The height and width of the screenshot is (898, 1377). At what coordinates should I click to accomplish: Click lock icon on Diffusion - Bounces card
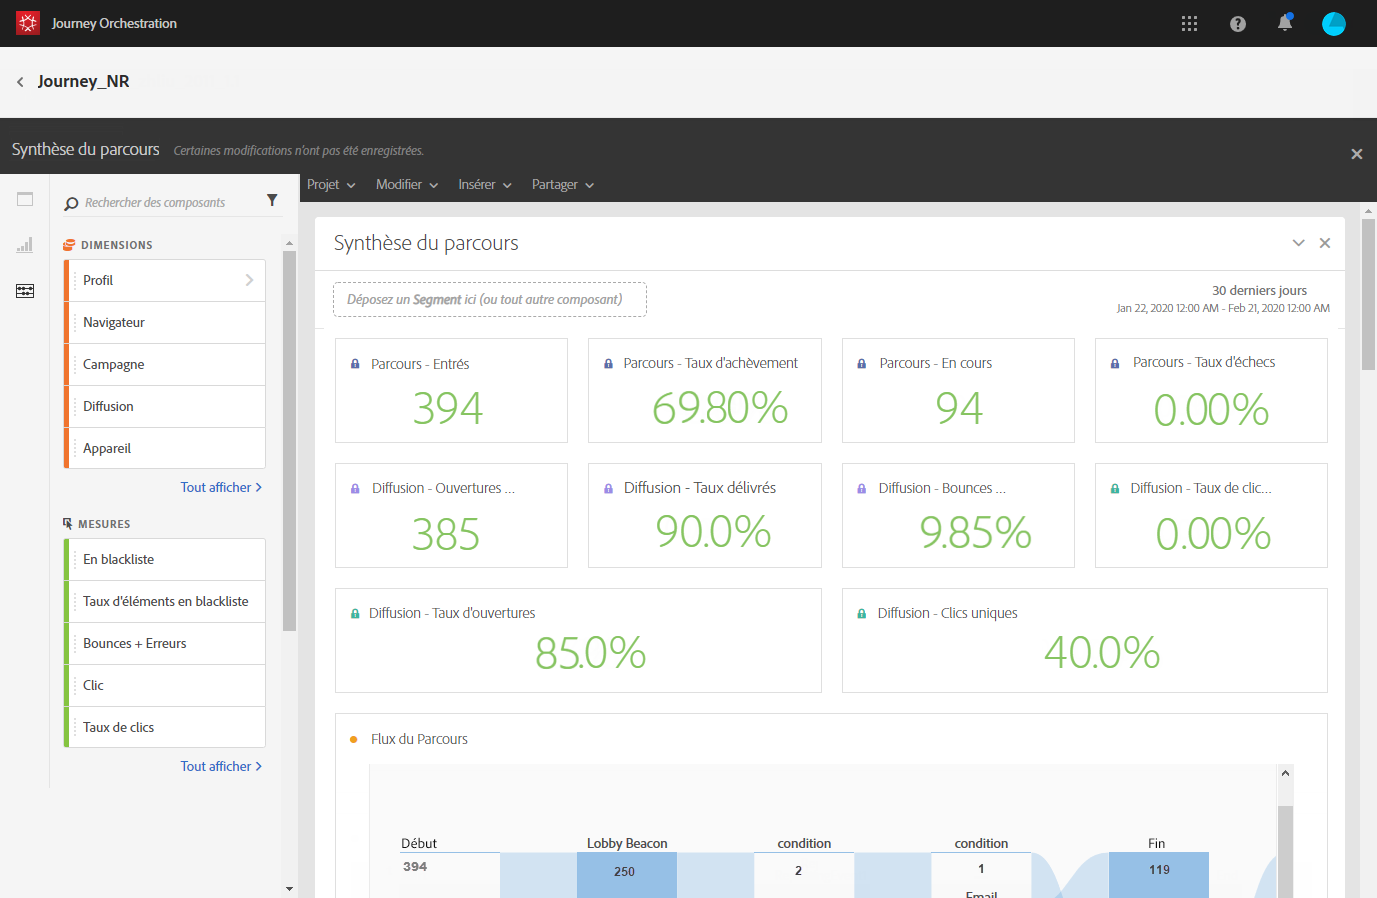tap(862, 489)
